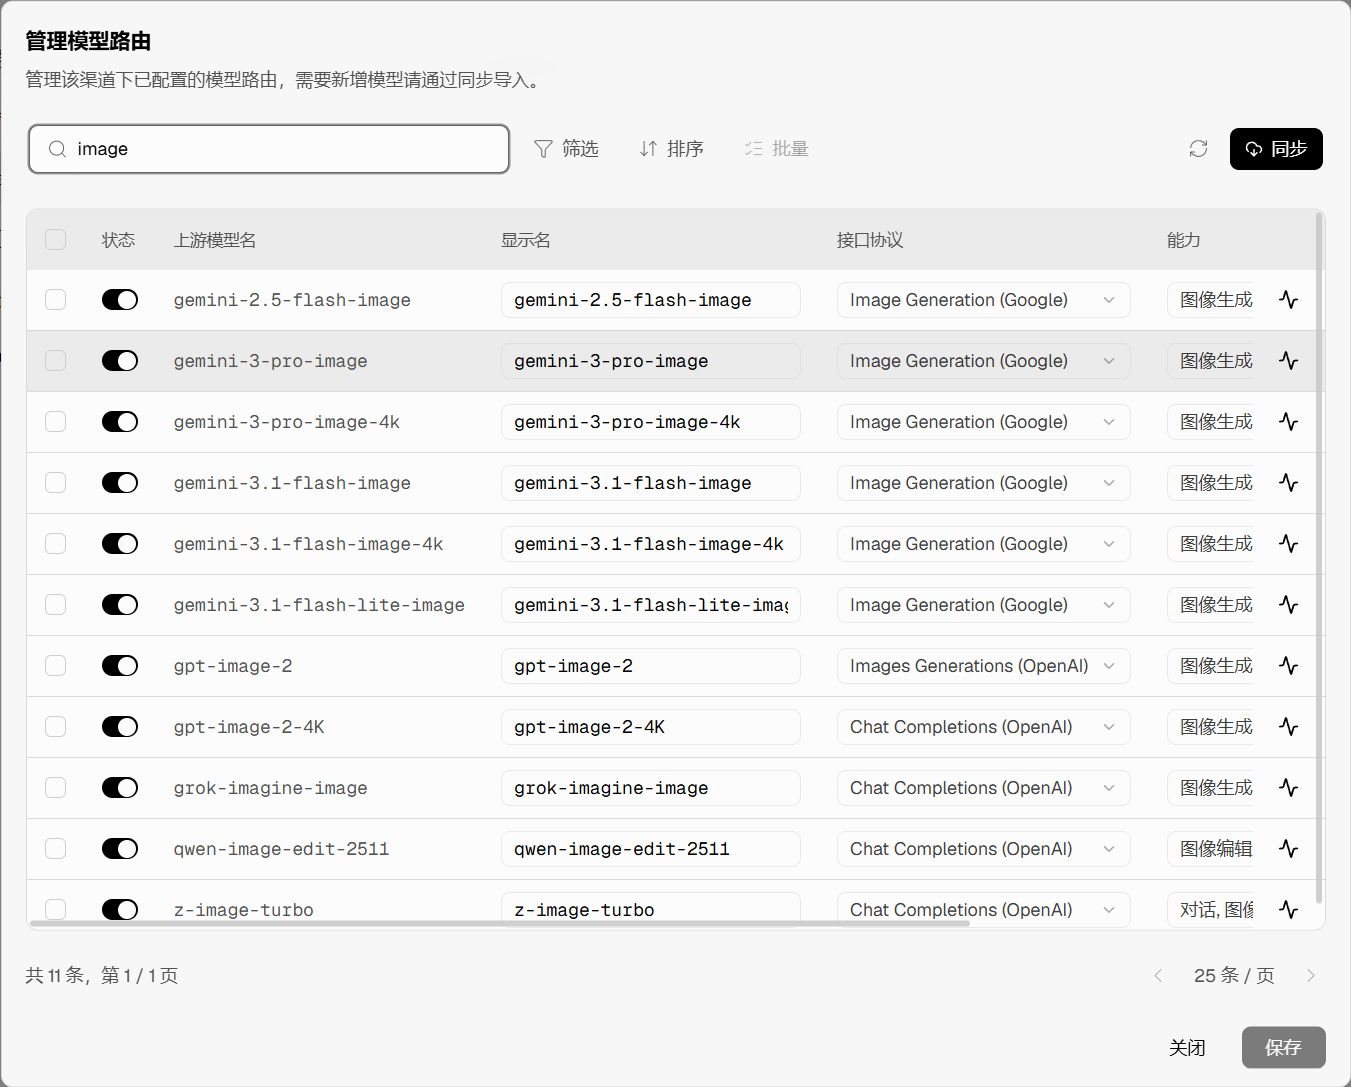Viewport: 1351px width, 1087px height.
Task: Click pulse icon for z-image-turbo
Action: 1288,910
